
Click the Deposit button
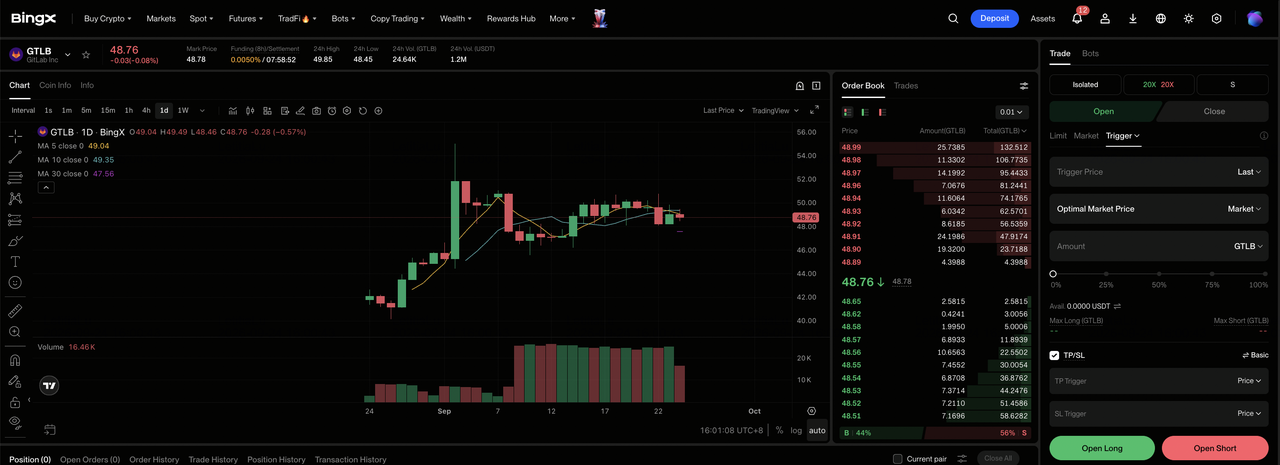click(x=994, y=18)
